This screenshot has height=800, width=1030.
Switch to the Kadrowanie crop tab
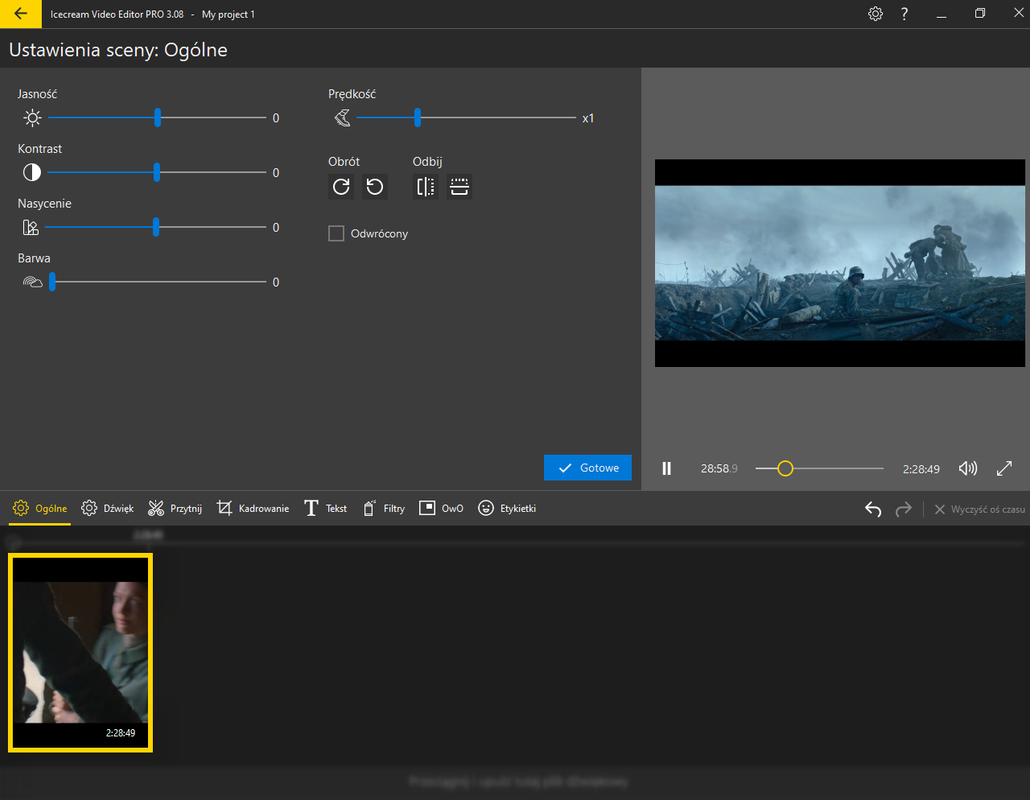253,508
